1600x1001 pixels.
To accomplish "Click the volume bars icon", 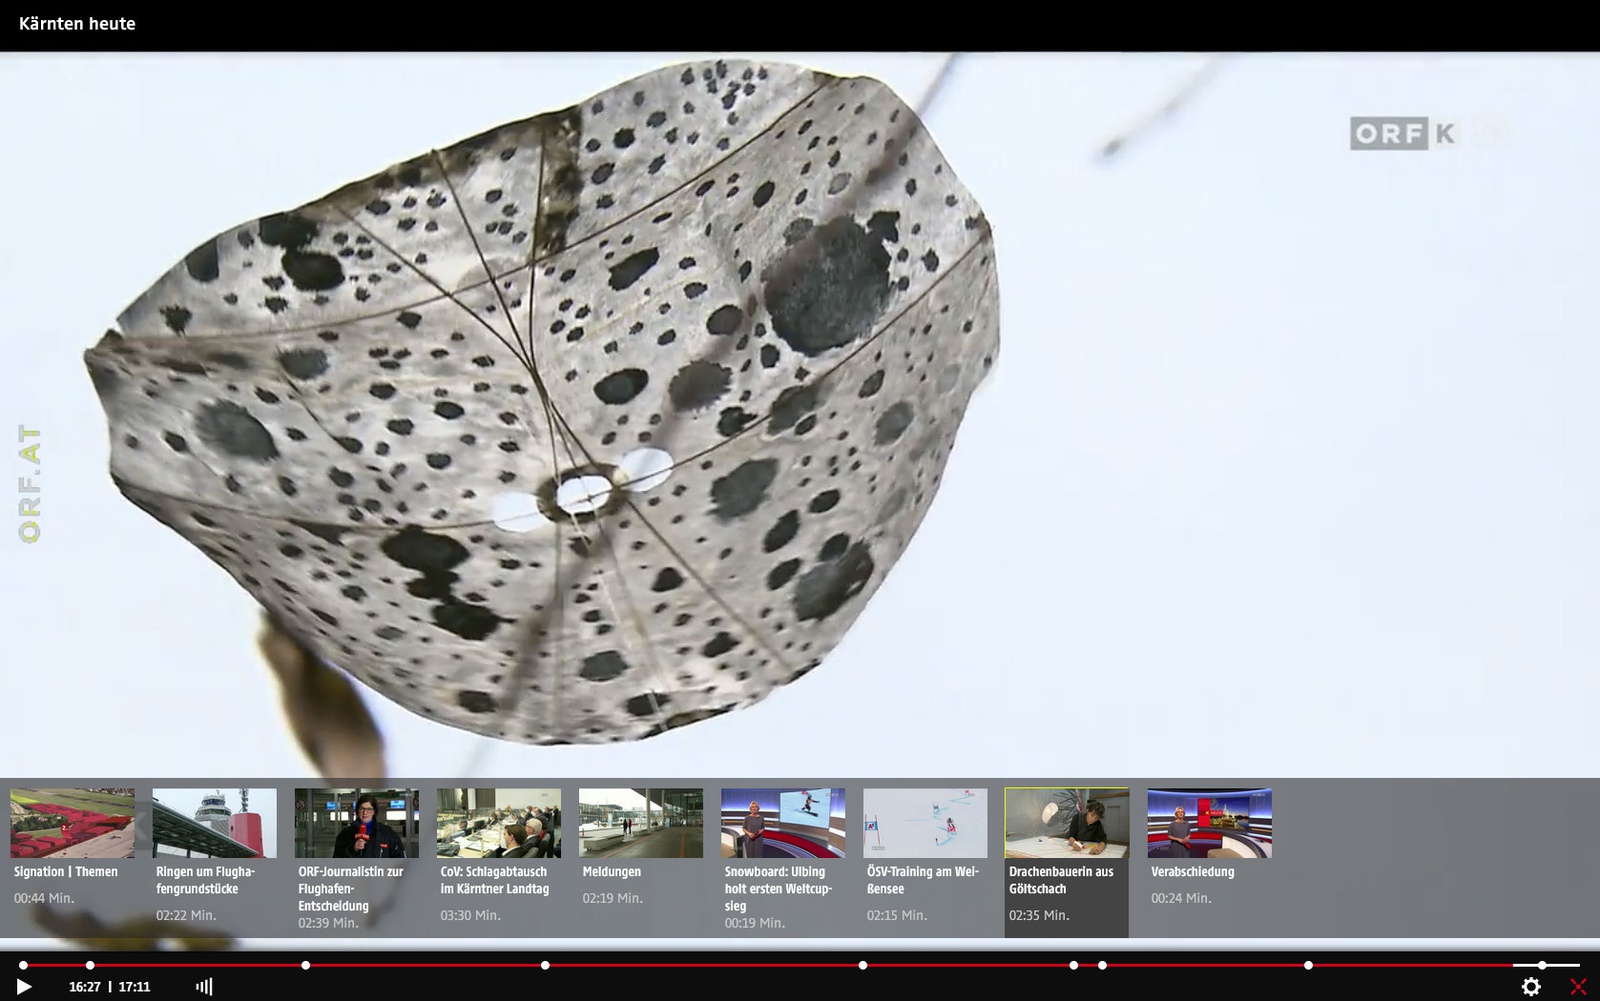I will coord(204,987).
